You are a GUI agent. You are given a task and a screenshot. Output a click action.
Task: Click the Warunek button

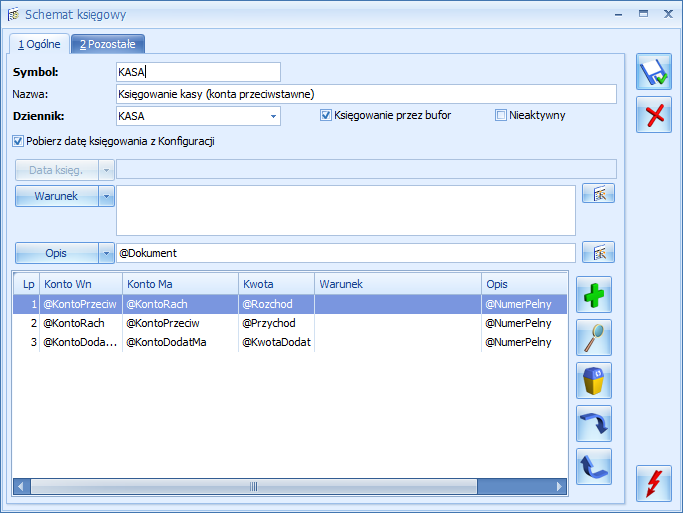(x=57, y=196)
